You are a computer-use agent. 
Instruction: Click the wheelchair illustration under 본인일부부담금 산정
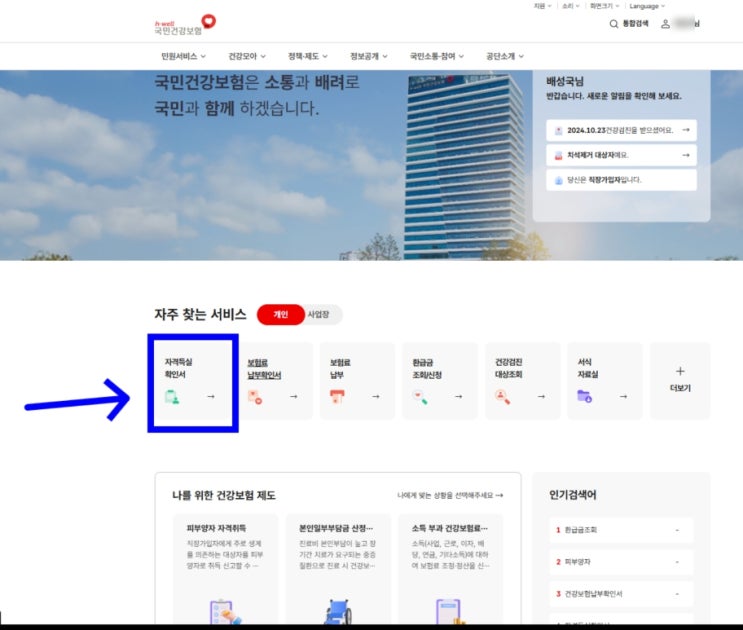[338, 612]
